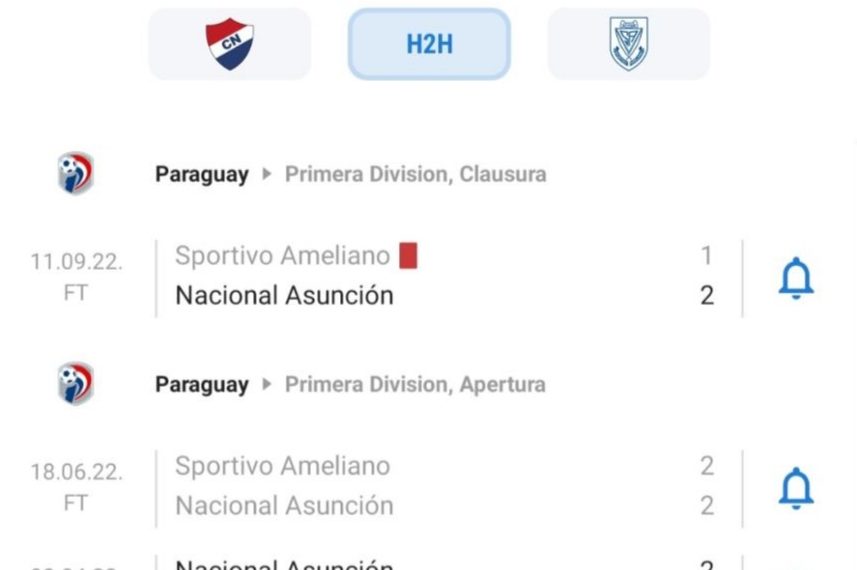This screenshot has width=857, height=570.
Task: Open the Paraguay link above the Clausura match
Action: (201, 174)
